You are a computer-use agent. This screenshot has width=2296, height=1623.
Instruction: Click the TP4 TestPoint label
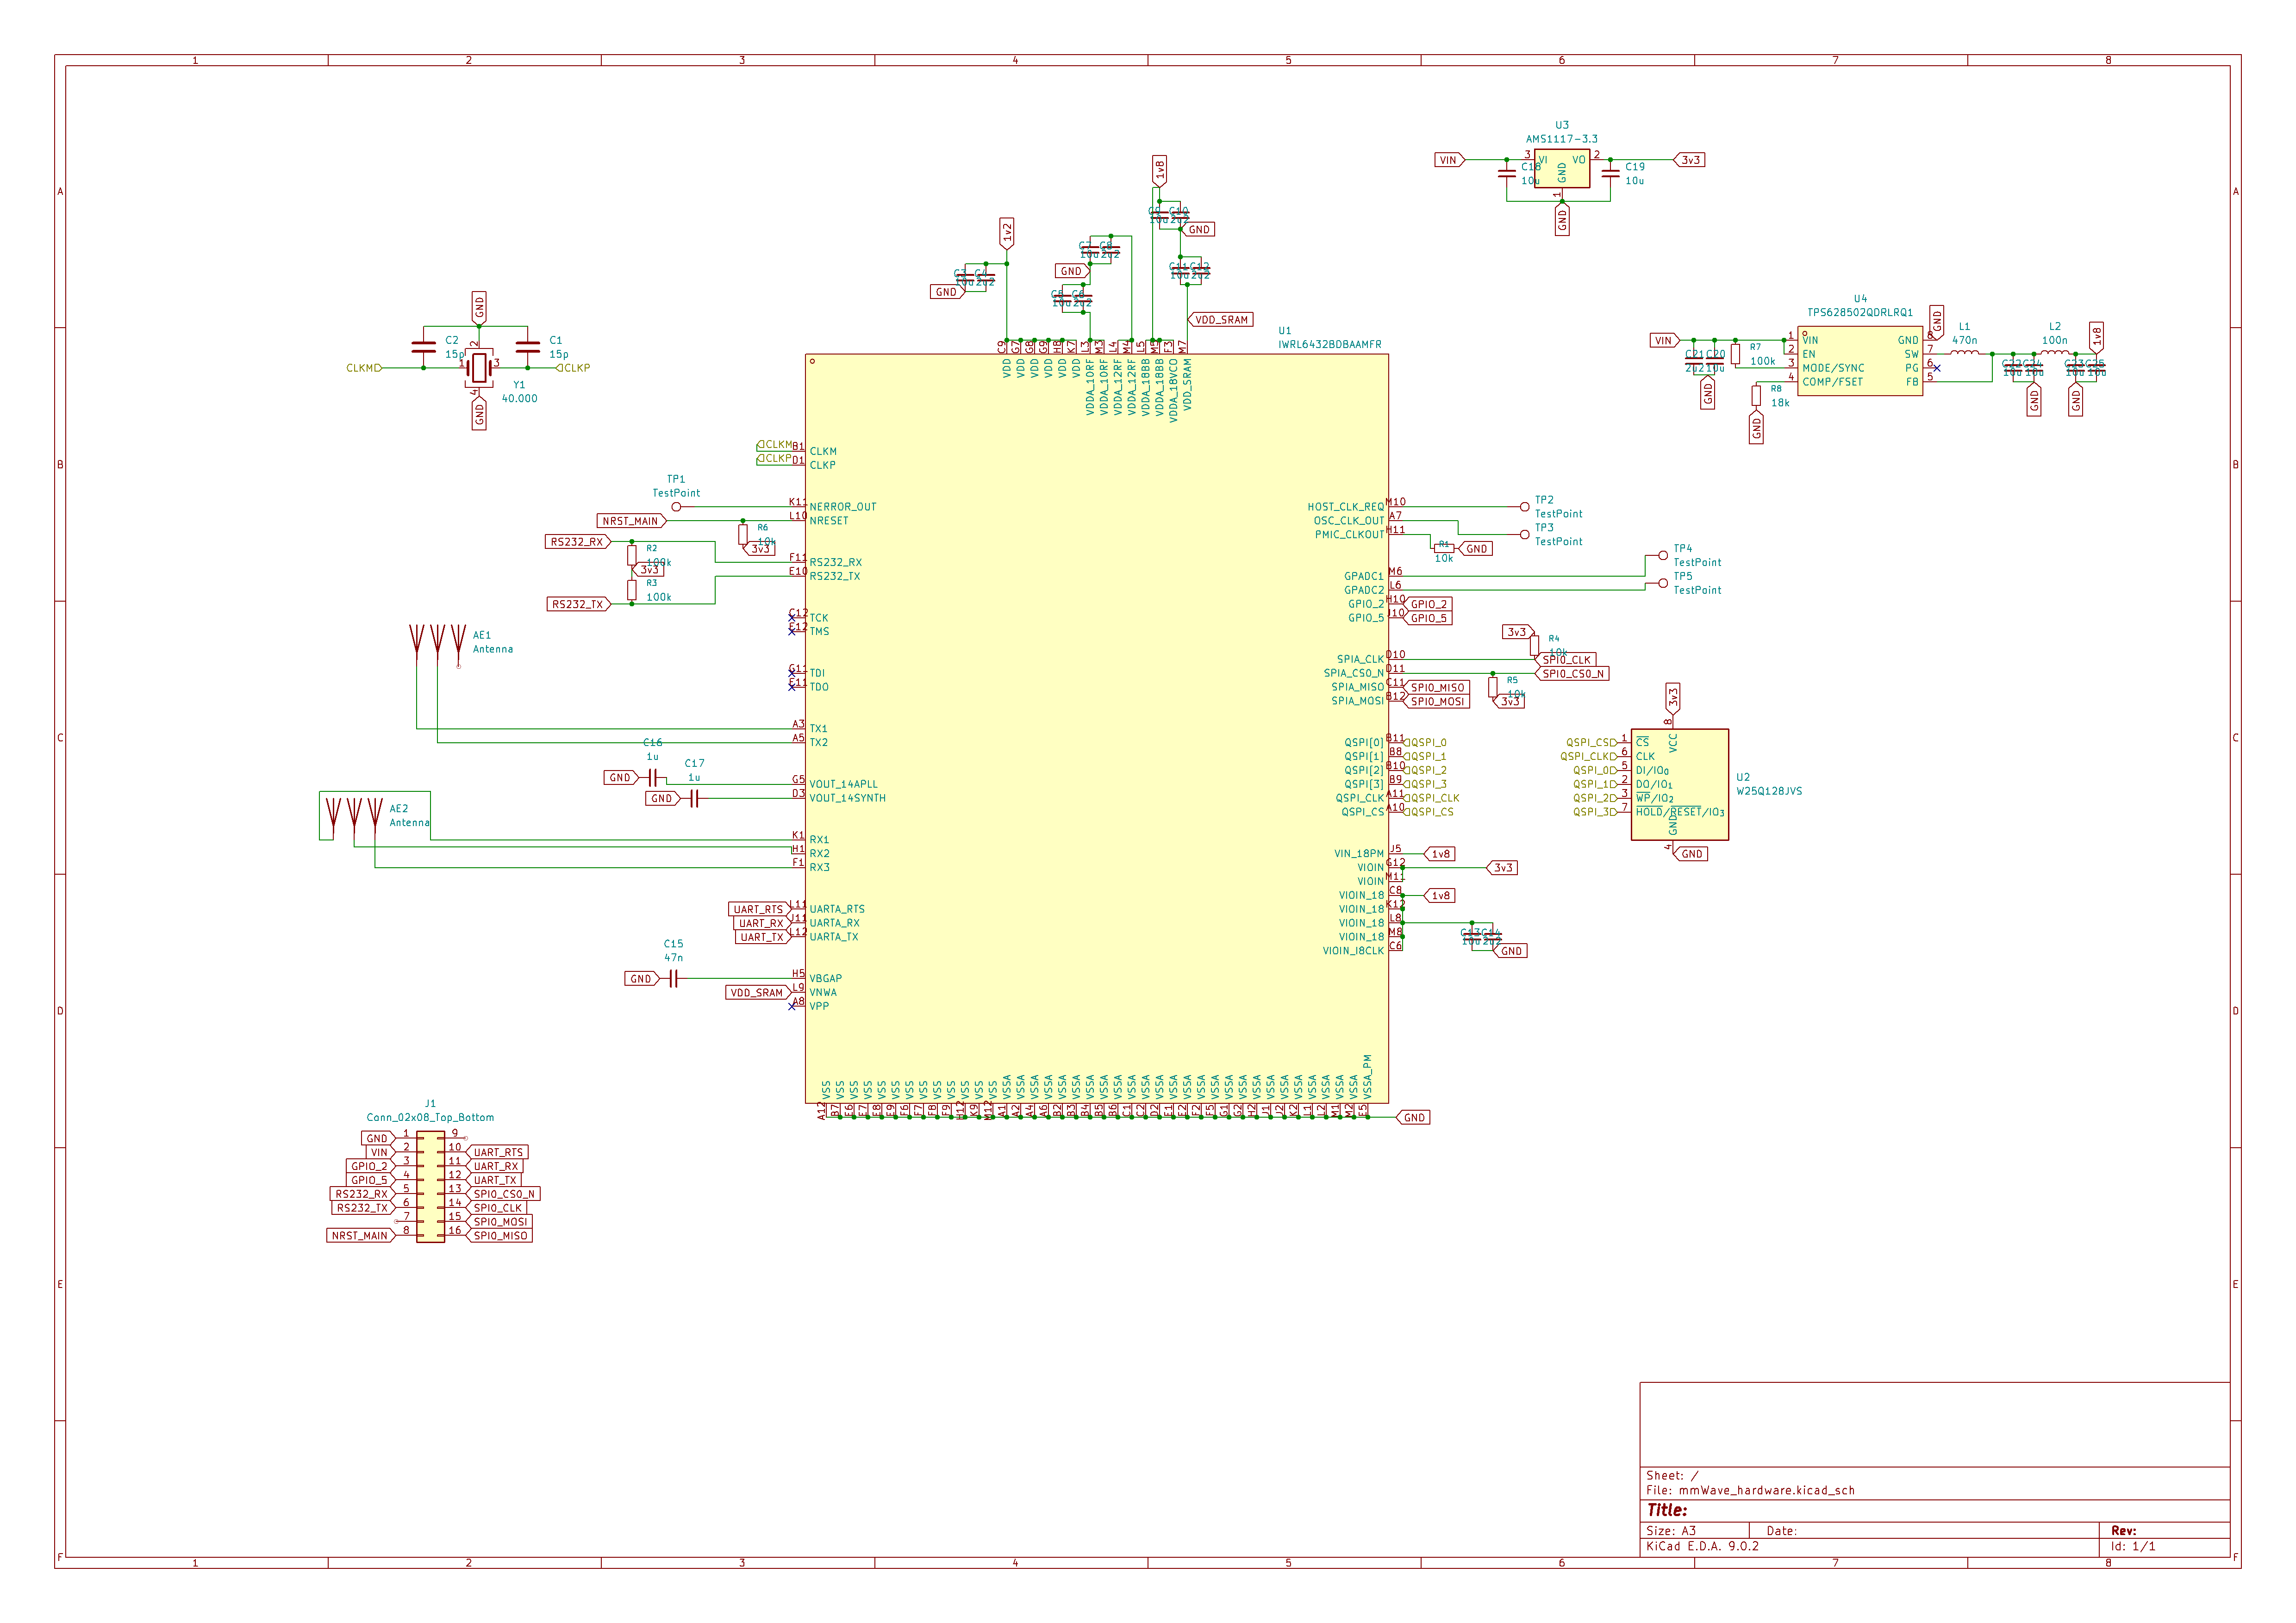coord(1697,556)
